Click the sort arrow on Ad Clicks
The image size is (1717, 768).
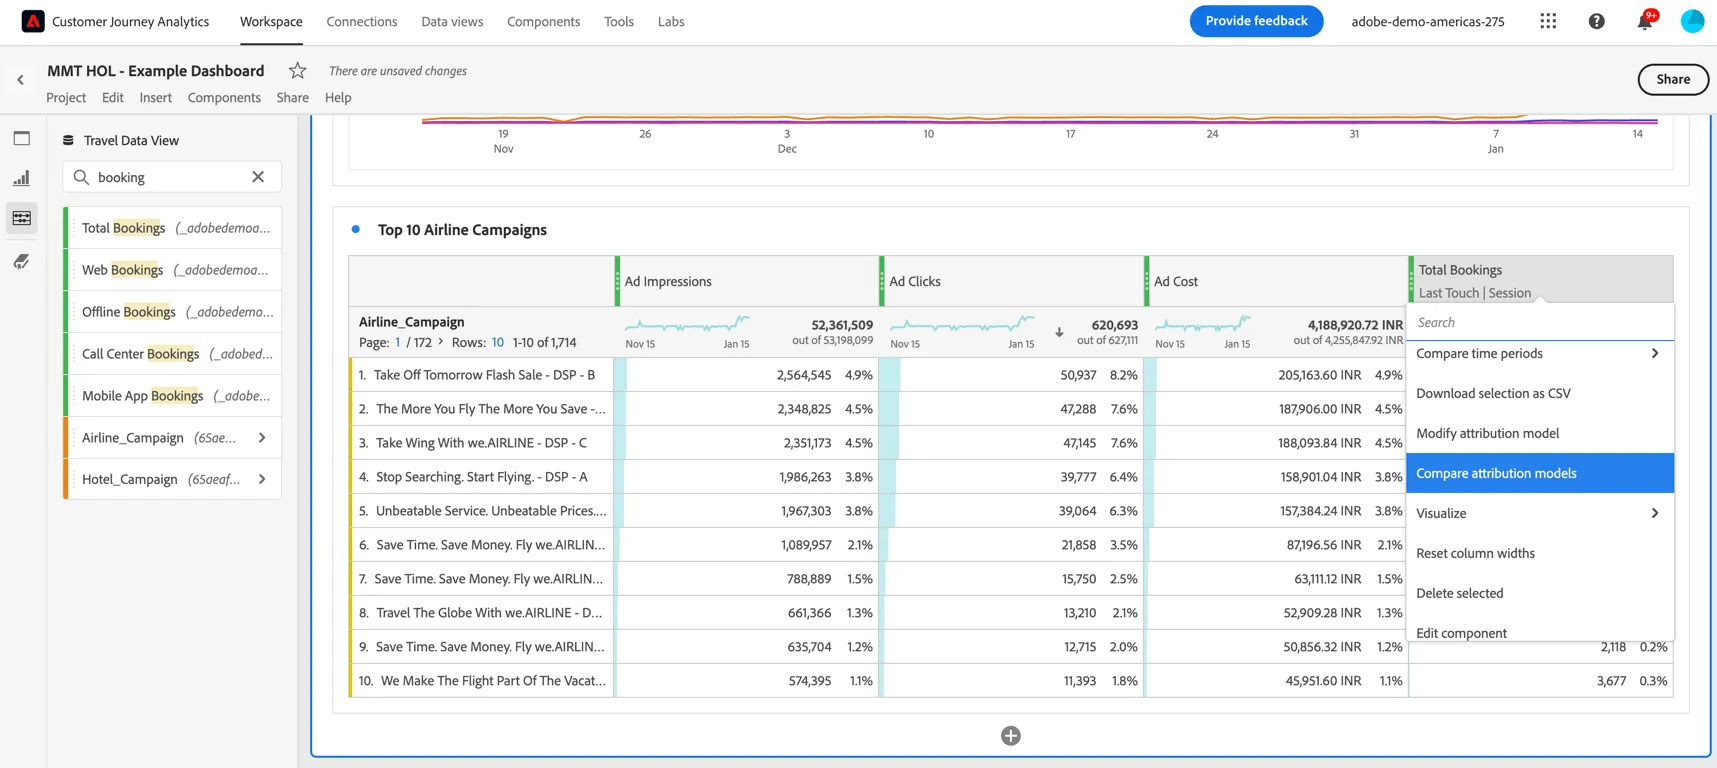click(x=1059, y=333)
